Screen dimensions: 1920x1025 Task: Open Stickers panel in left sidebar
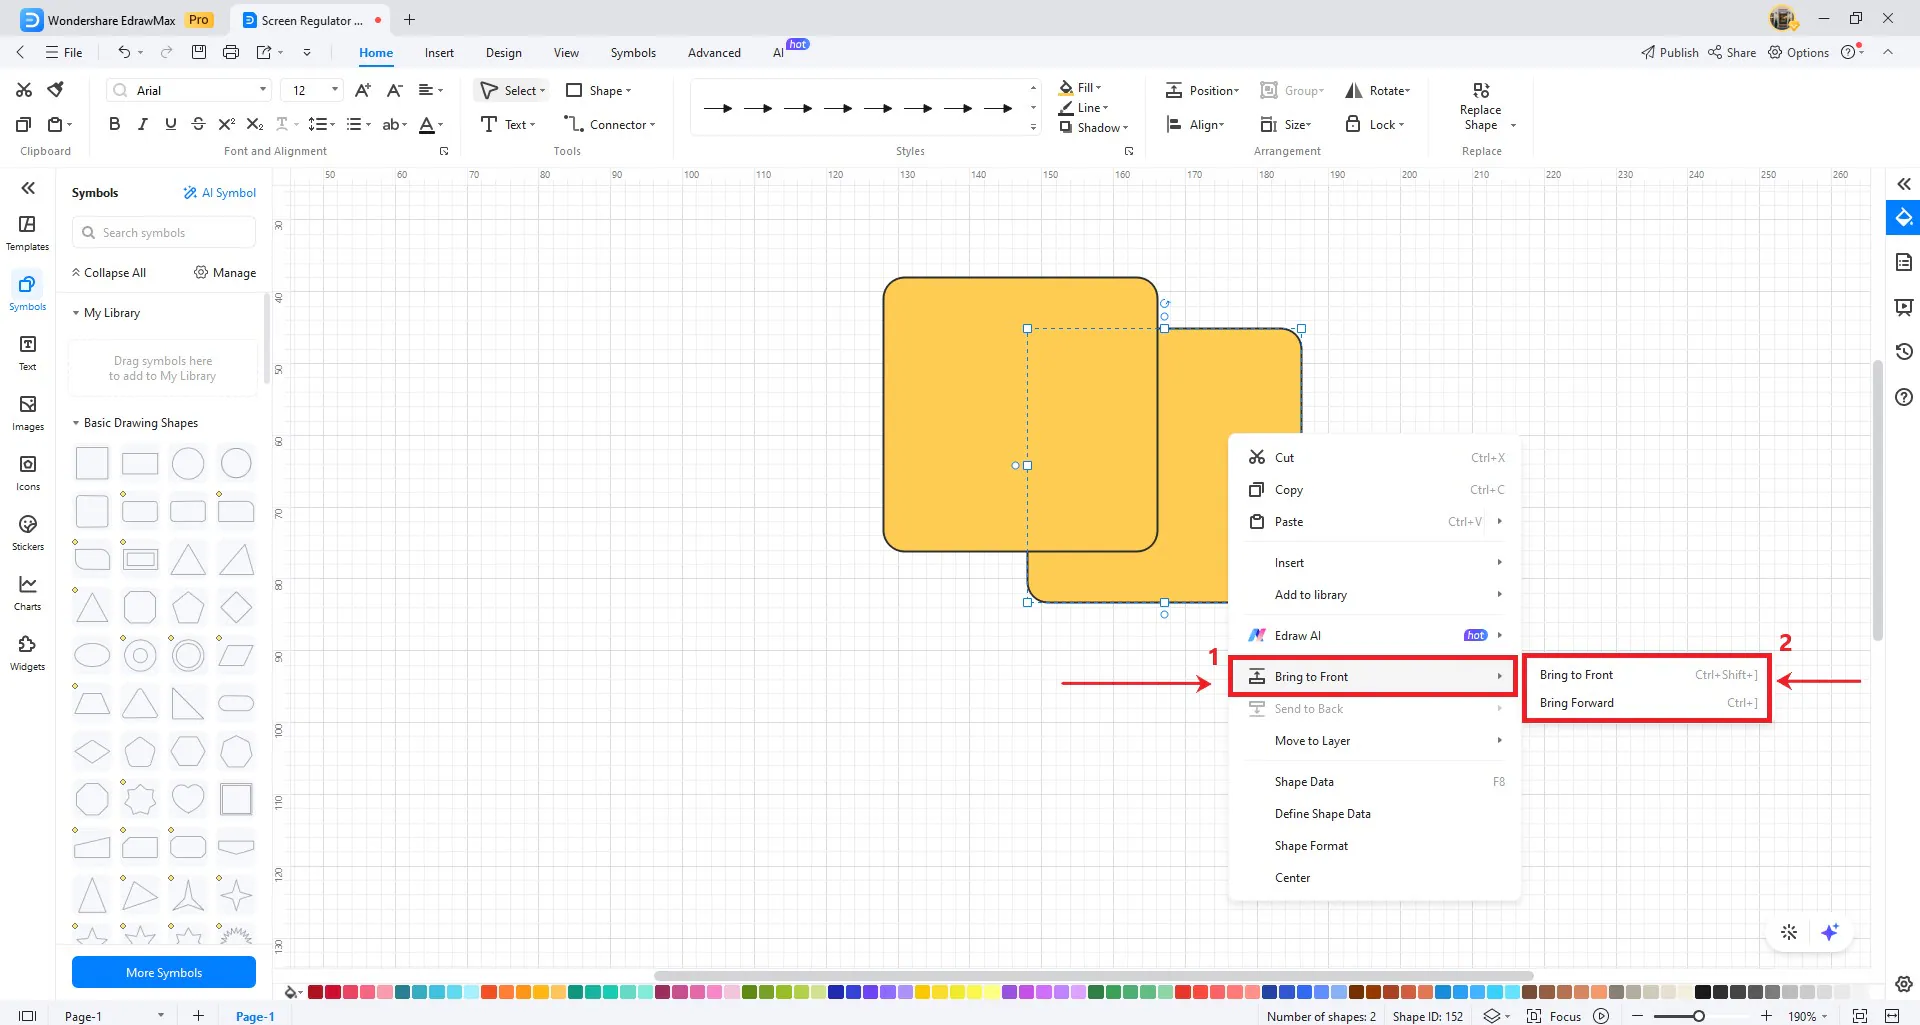tap(27, 532)
